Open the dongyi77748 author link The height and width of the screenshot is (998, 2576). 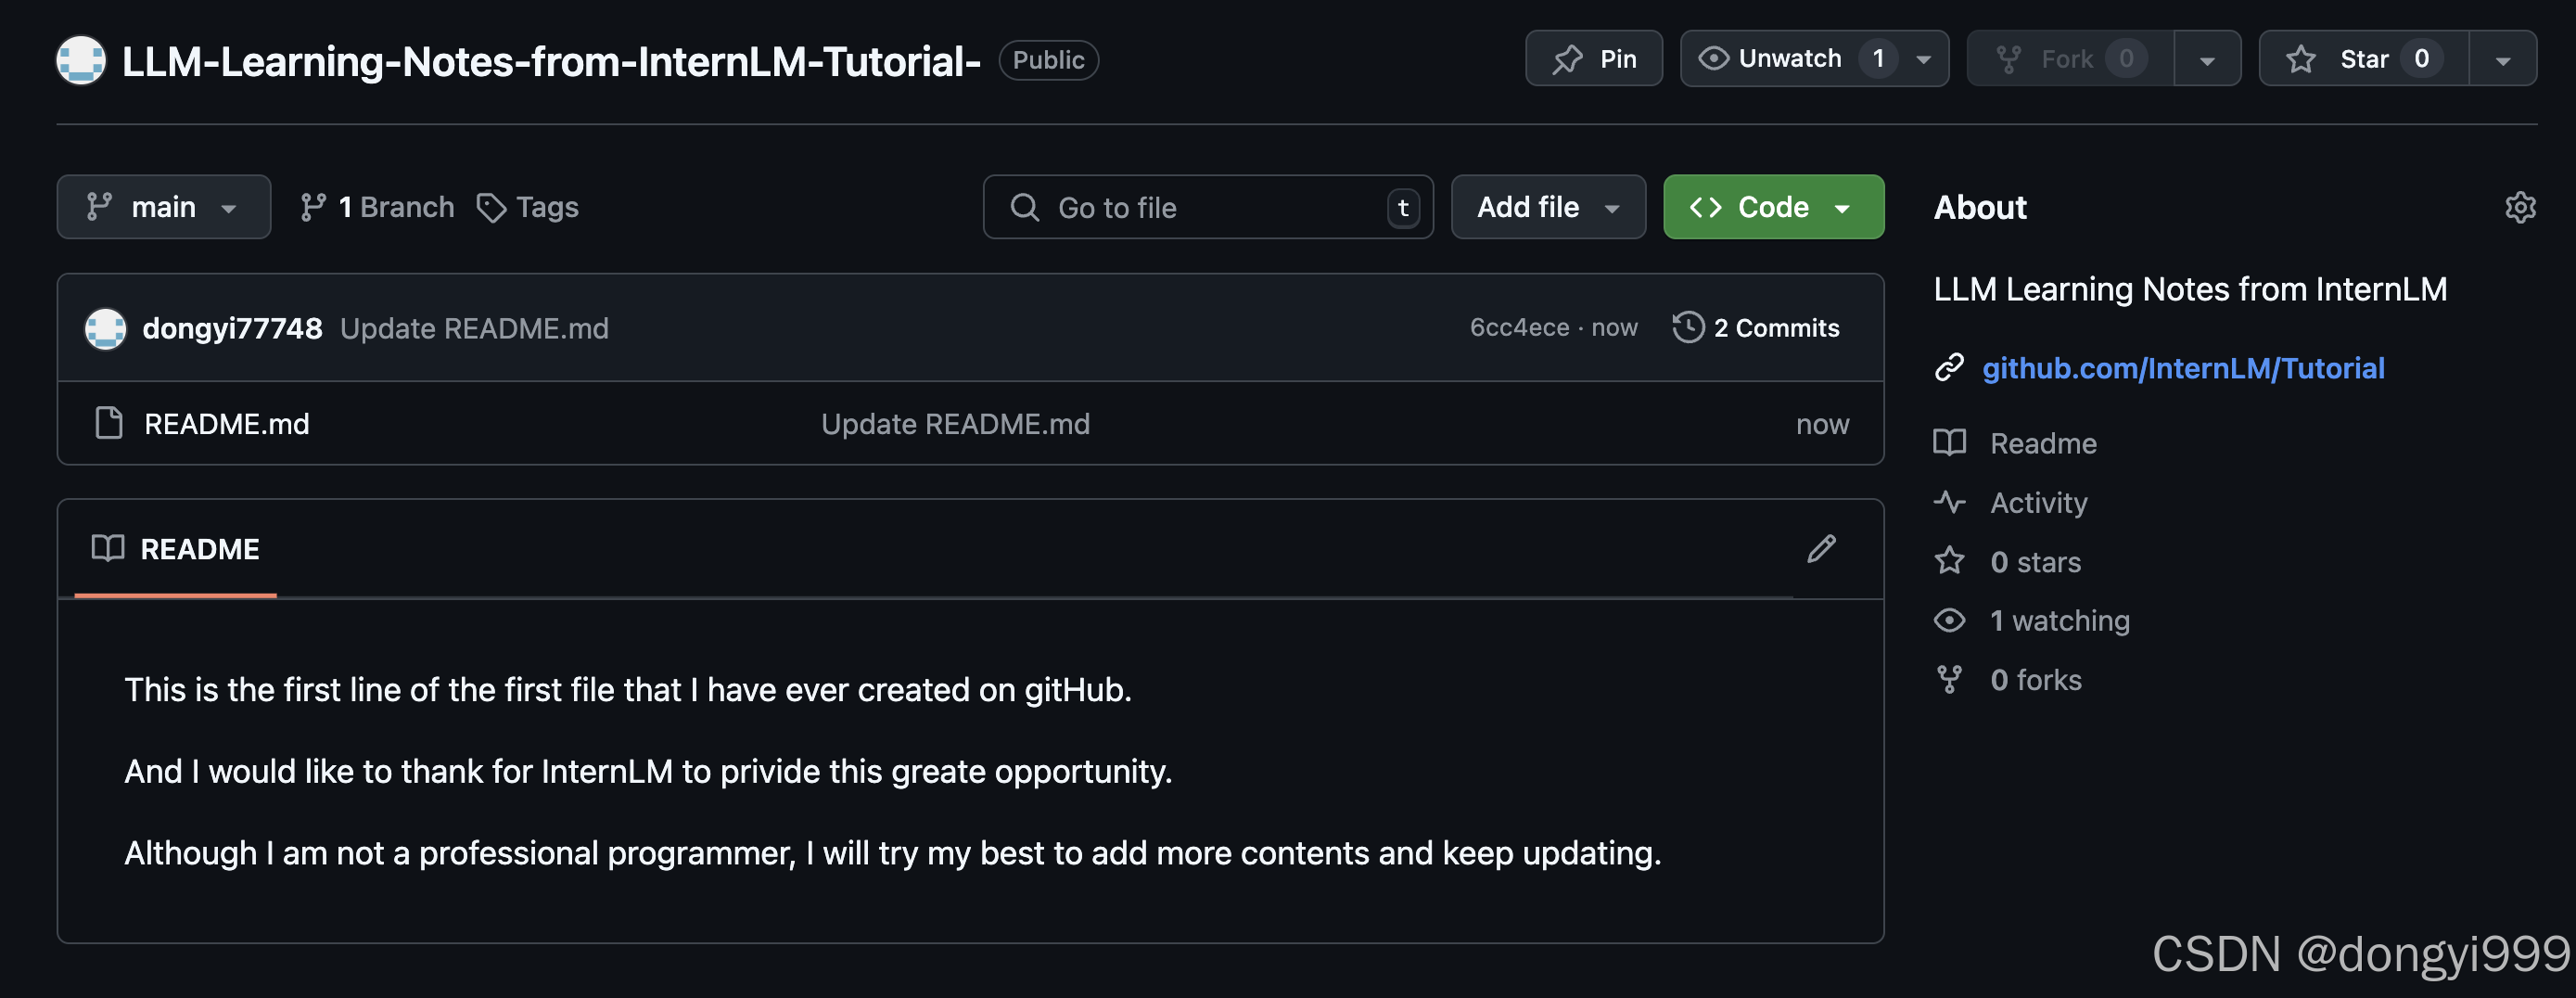tap(232, 328)
